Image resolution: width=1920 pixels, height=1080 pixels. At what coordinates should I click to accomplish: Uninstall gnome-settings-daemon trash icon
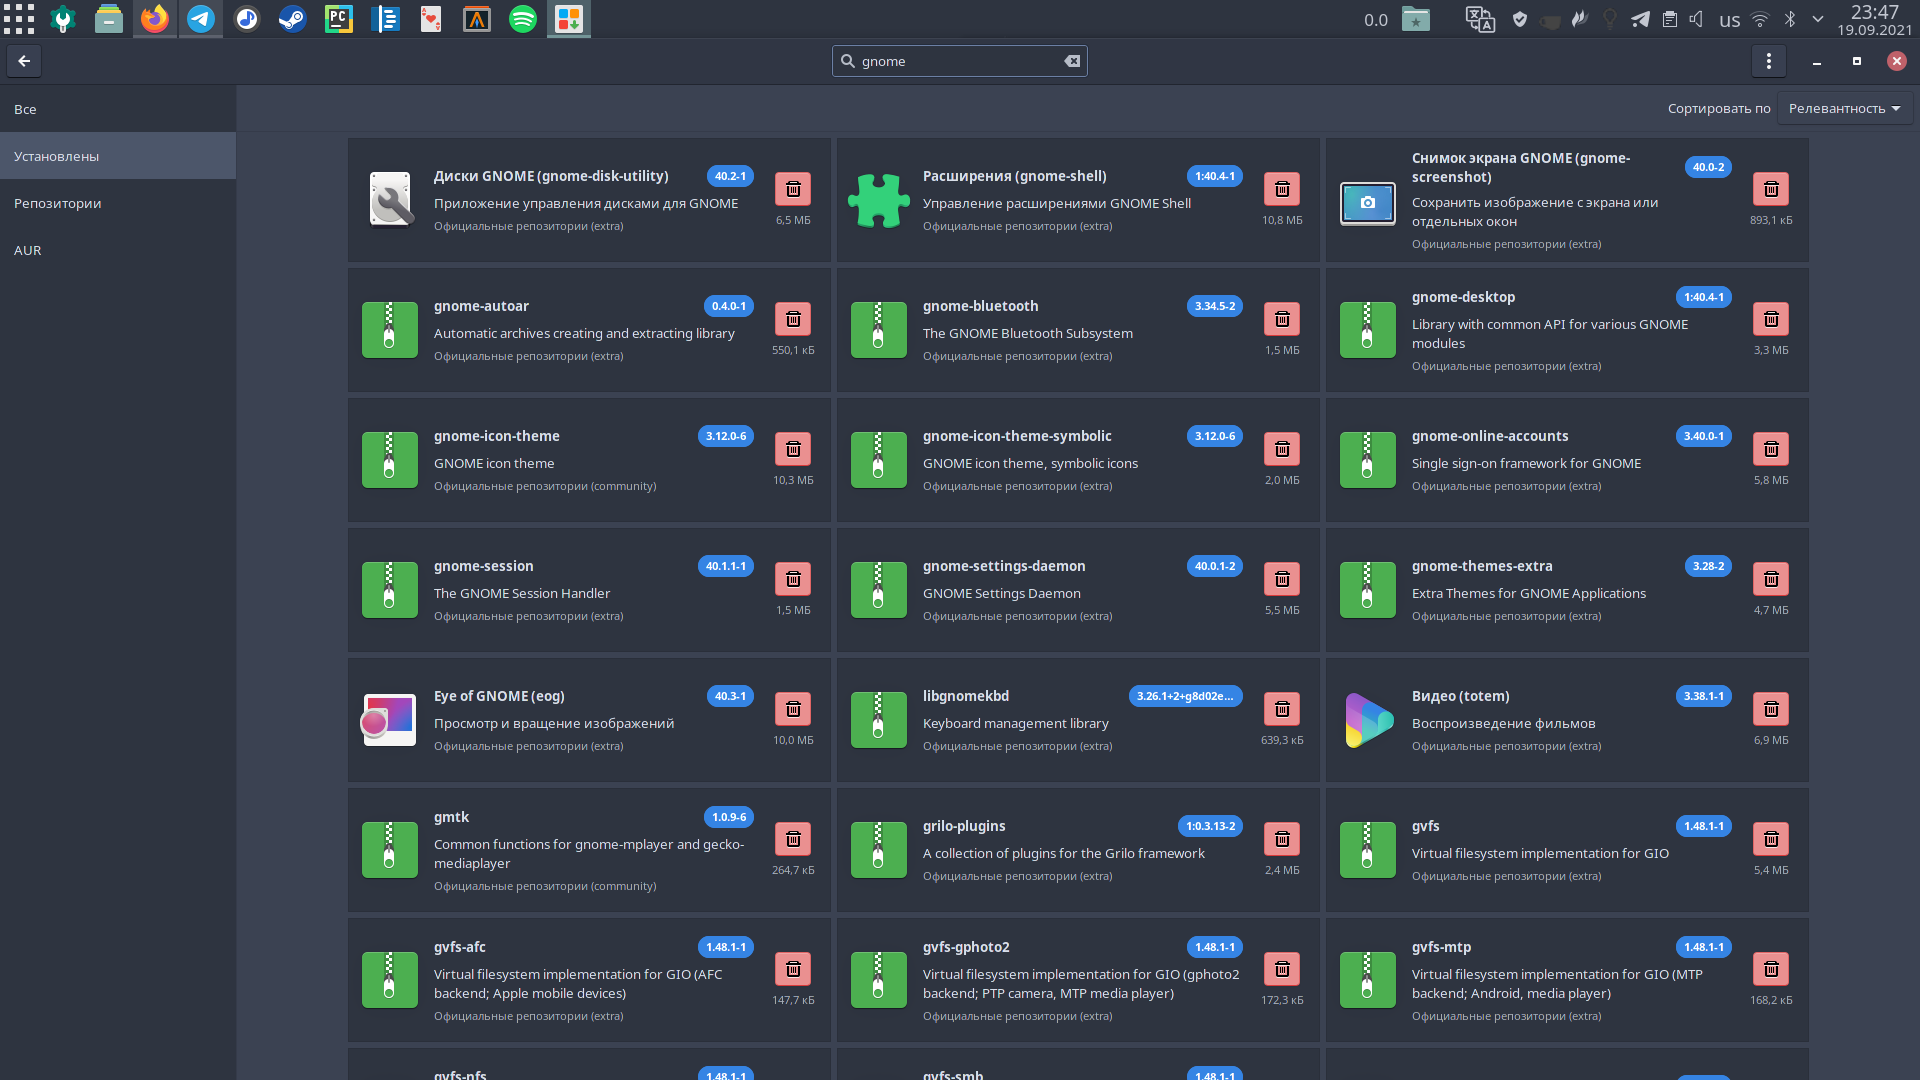coord(1282,579)
